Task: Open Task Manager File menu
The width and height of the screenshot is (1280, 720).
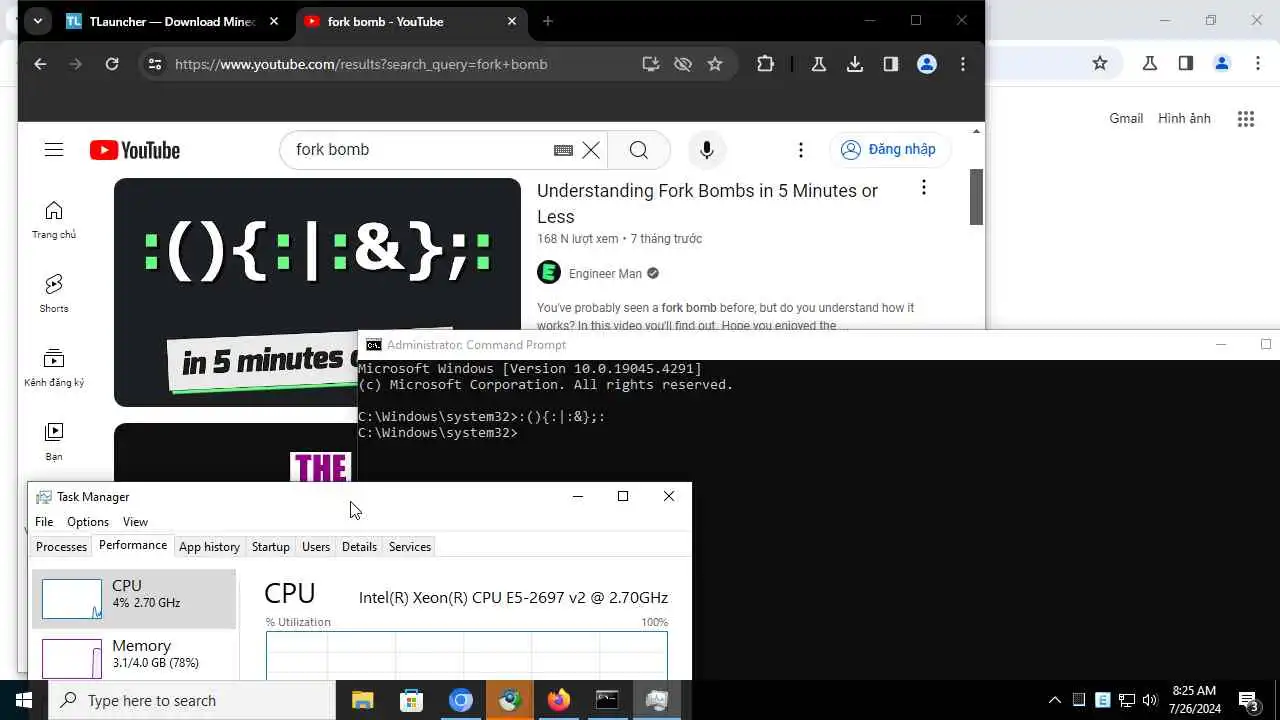Action: (44, 522)
